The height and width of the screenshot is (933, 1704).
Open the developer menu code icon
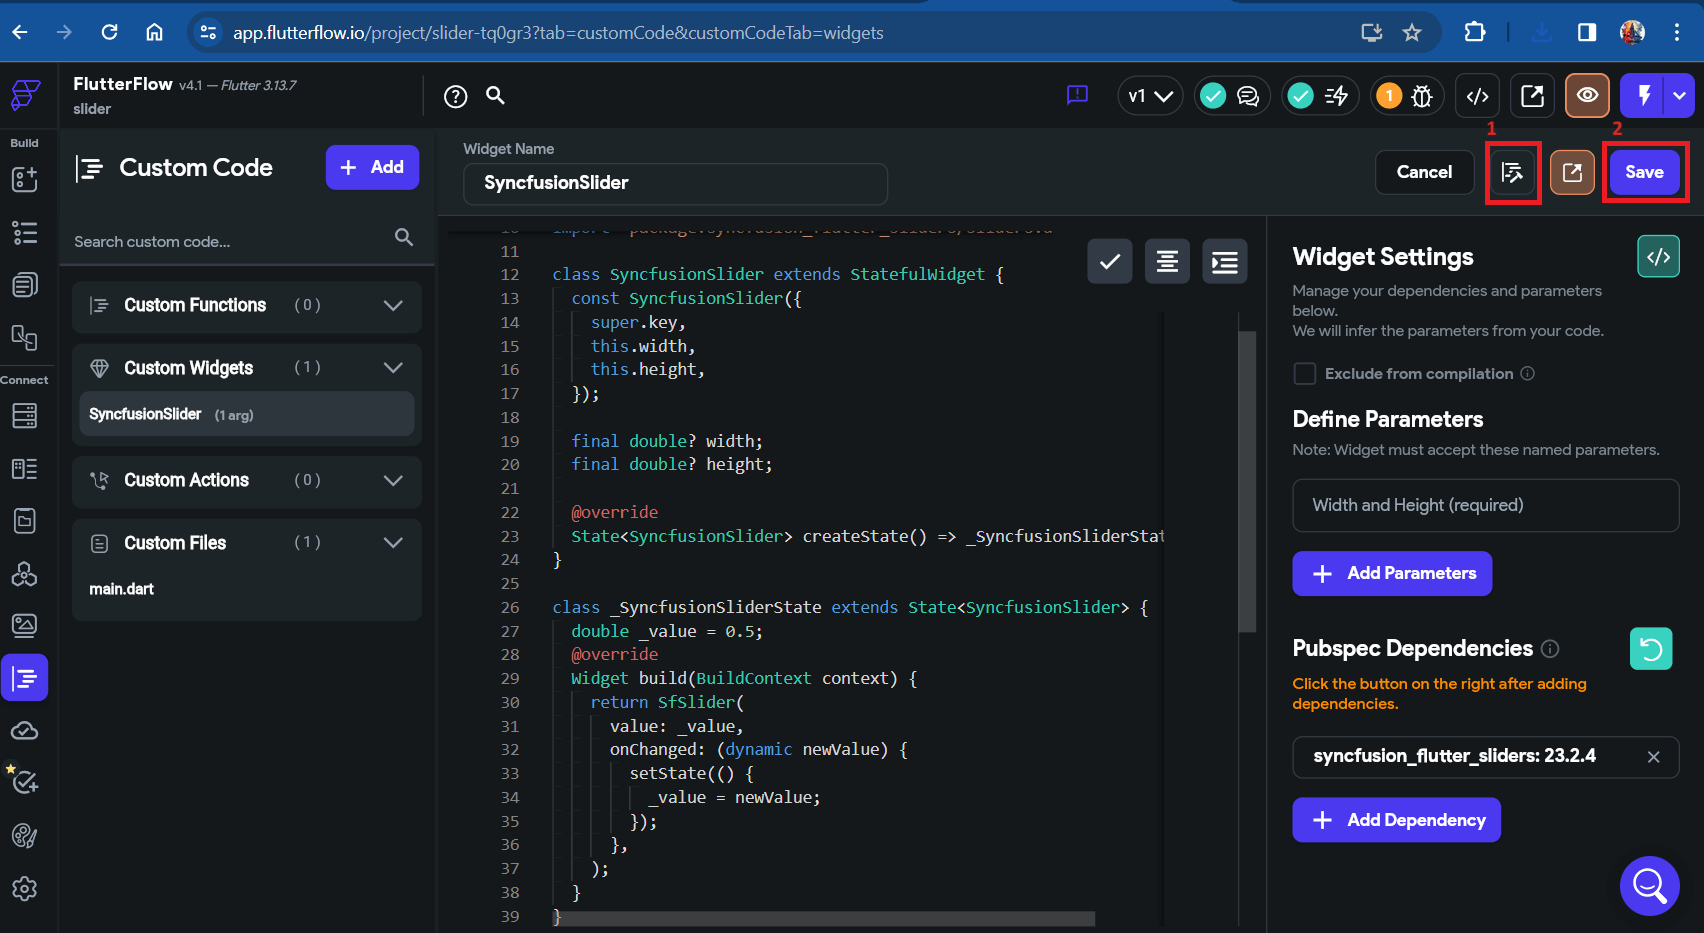click(x=1477, y=96)
